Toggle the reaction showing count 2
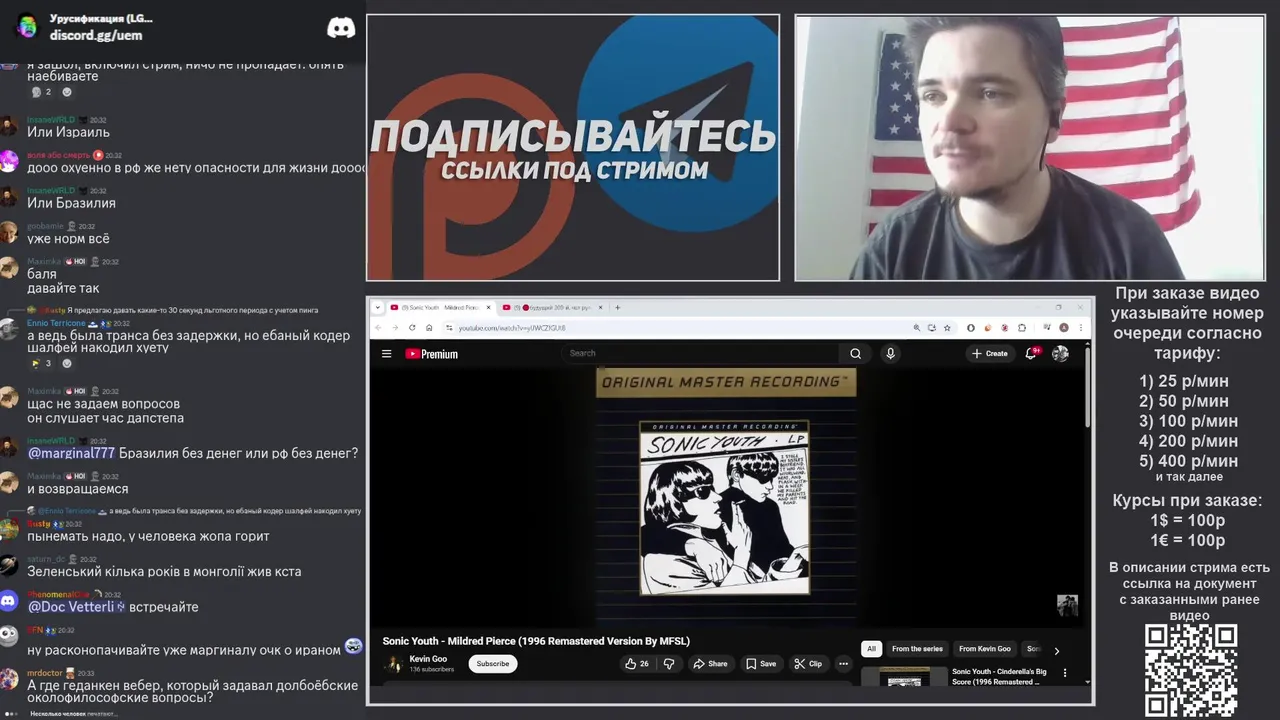This screenshot has width=1280, height=720. tap(40, 92)
